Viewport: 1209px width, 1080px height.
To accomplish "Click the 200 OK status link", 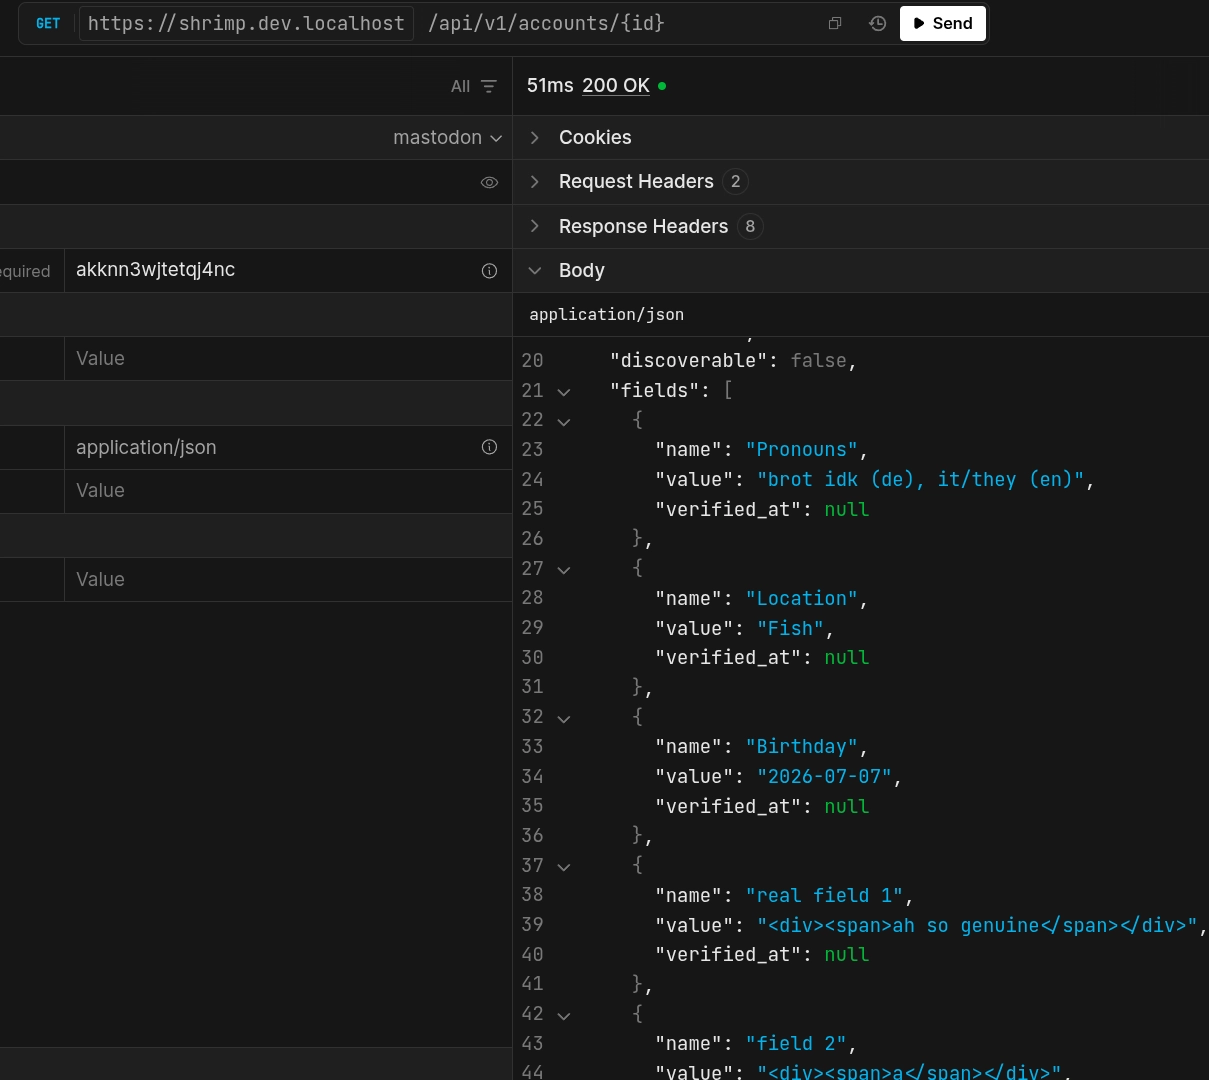I will [616, 86].
